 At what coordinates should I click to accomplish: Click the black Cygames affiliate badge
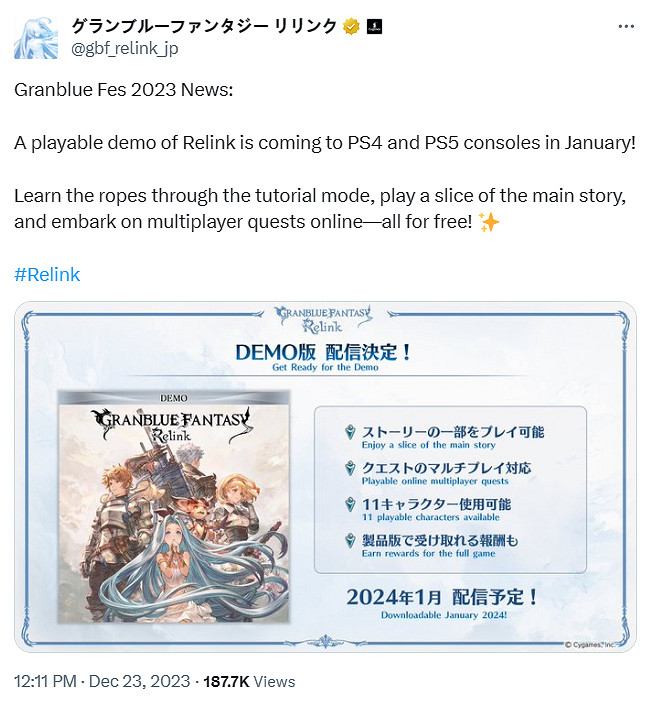(x=374, y=27)
